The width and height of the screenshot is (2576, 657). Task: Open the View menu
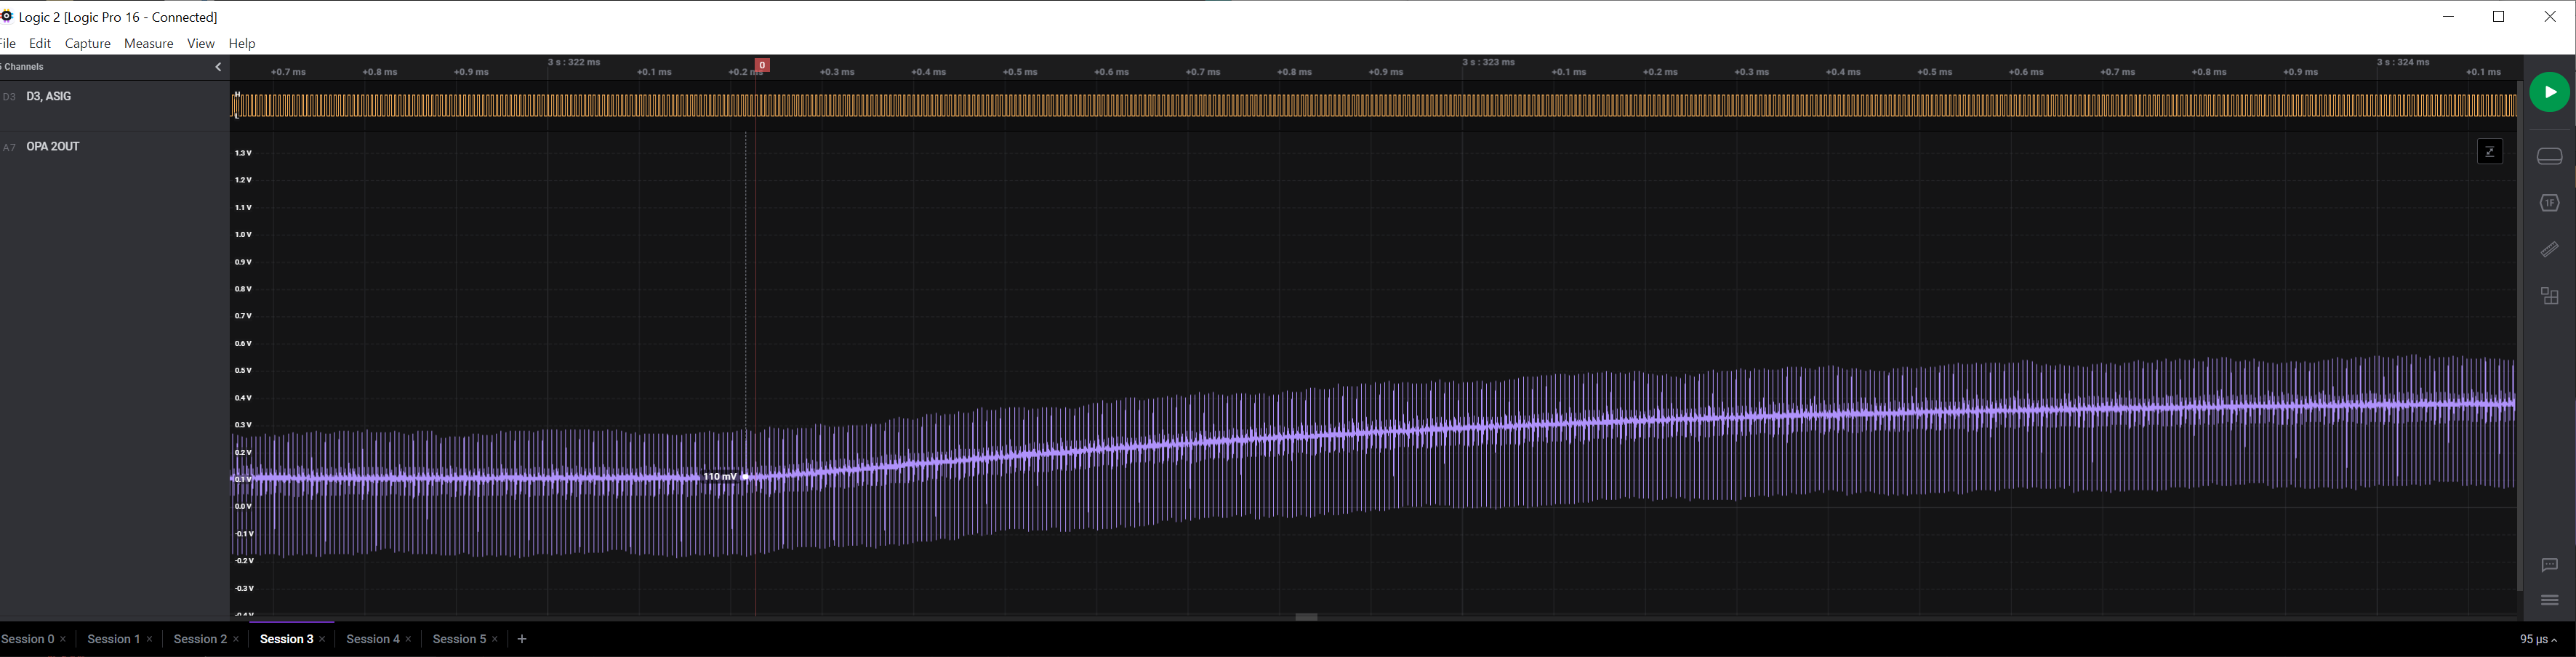tap(201, 44)
